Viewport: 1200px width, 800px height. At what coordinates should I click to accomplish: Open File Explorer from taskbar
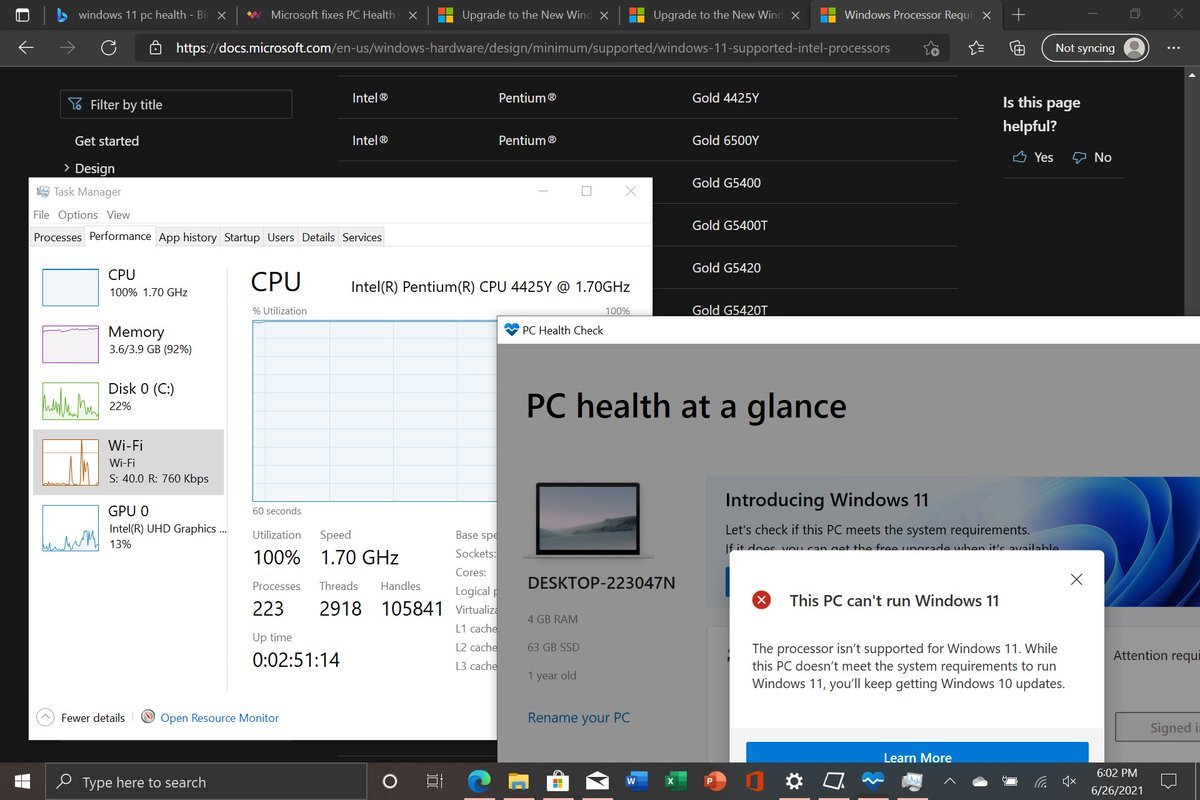point(517,781)
